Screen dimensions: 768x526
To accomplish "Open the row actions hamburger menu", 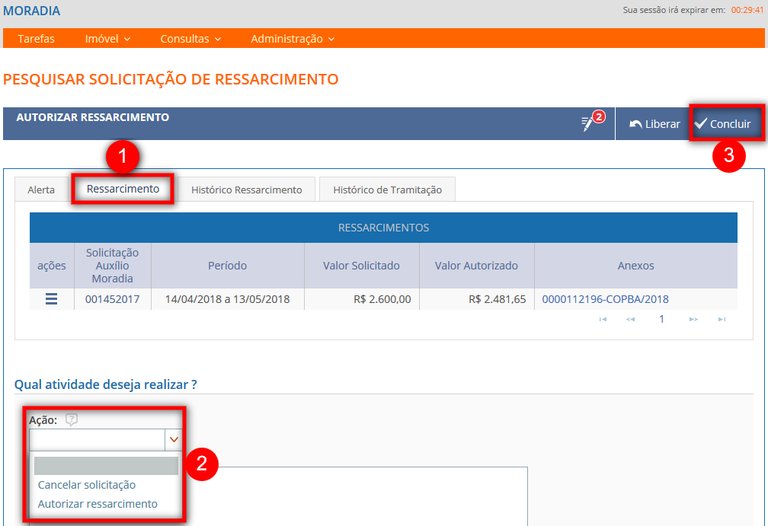I will 51,299.
